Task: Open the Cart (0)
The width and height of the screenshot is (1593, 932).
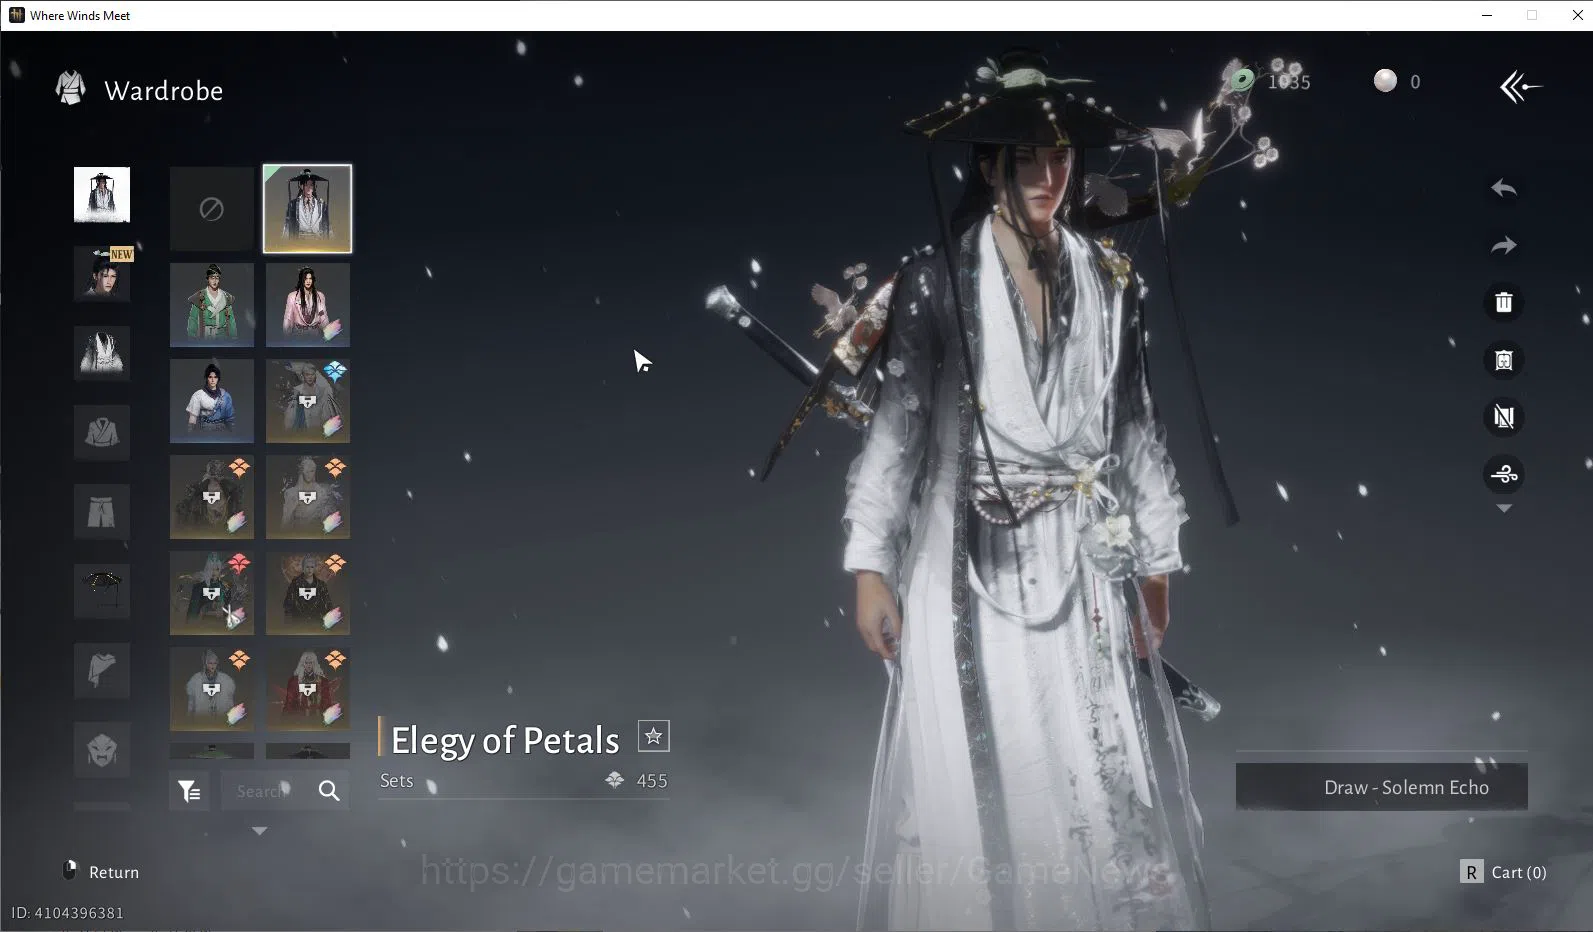Action: [x=1518, y=873]
